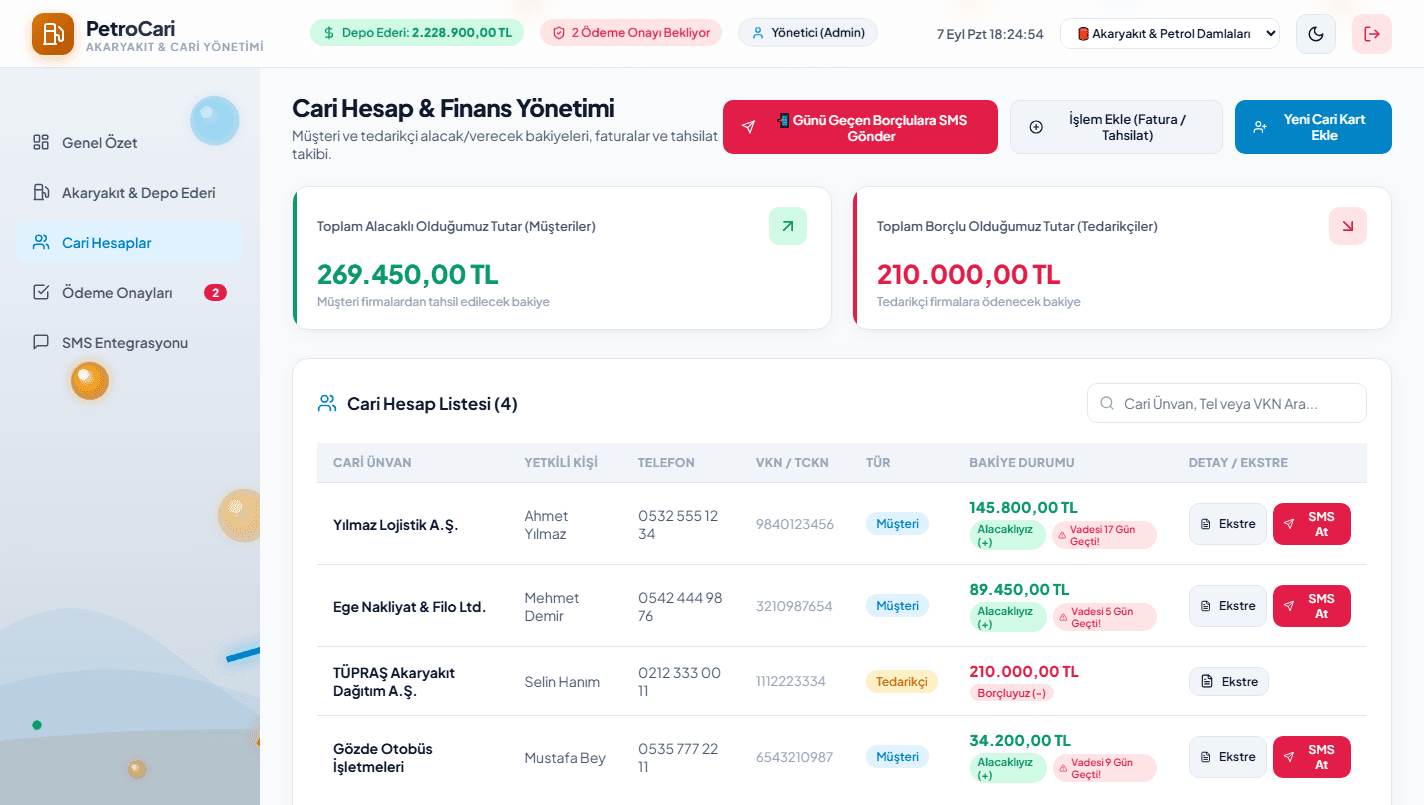This screenshot has height=805, width=1424.
Task: Click the fuel pump icon beside Akaryakıt & Depo Ederi
Action: pos(41,192)
